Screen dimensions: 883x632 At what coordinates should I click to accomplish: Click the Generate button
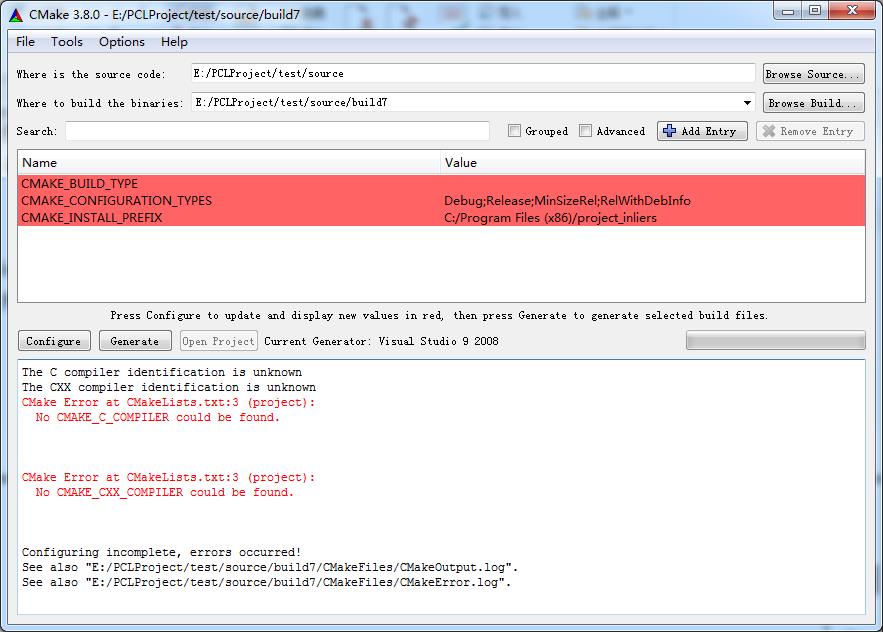[135, 341]
